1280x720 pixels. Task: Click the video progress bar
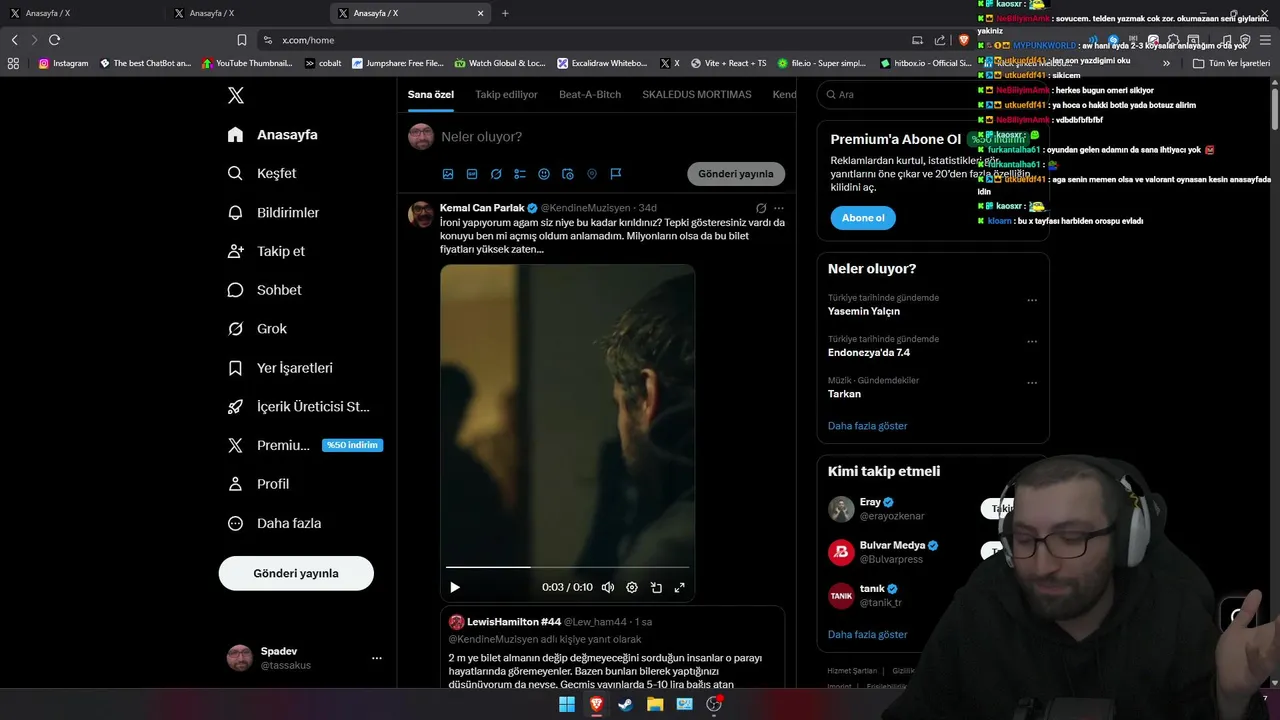pyautogui.click(x=567, y=567)
